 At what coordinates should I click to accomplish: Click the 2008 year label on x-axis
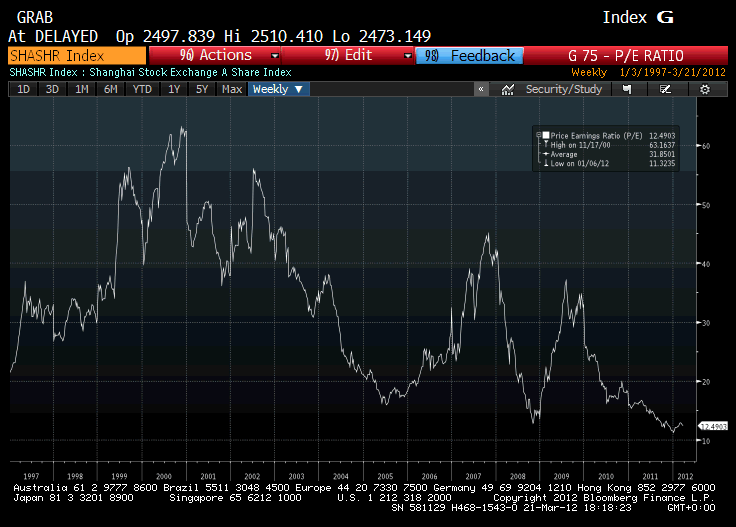[x=518, y=476]
